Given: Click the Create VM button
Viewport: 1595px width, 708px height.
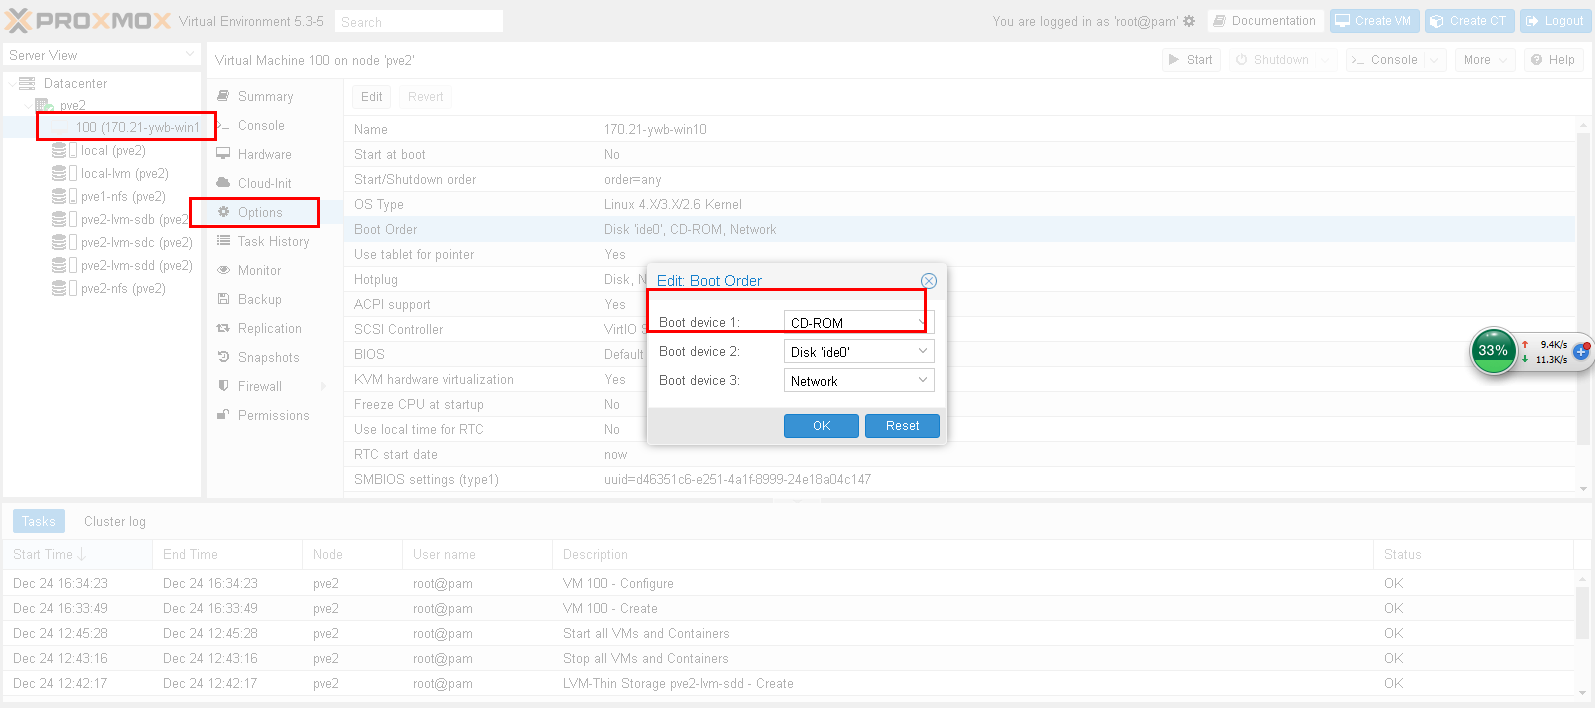Looking at the screenshot, I should (x=1374, y=21).
